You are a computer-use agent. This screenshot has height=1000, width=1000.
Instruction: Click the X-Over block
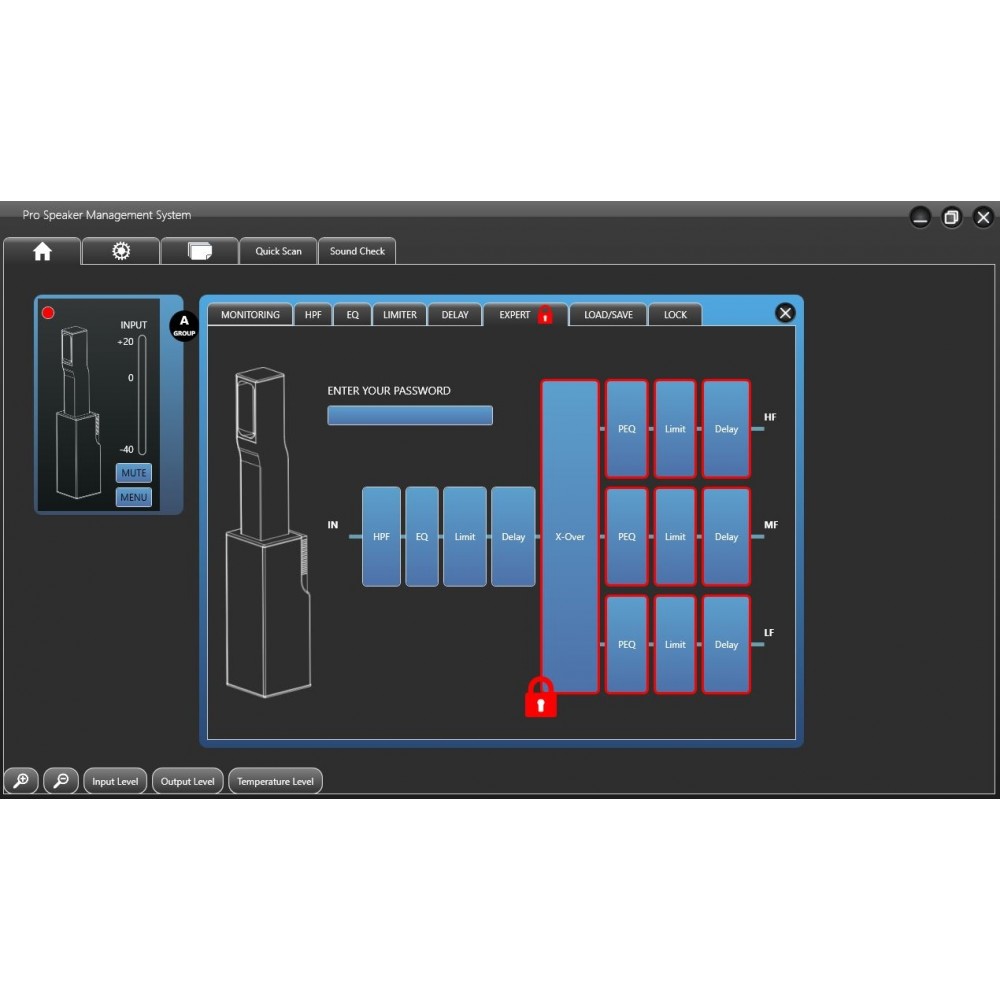point(570,537)
